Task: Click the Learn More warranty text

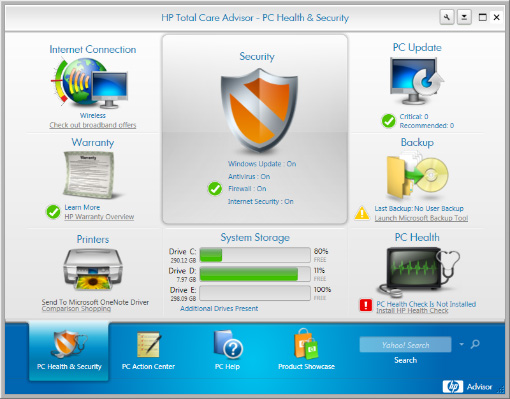Action: [x=82, y=207]
